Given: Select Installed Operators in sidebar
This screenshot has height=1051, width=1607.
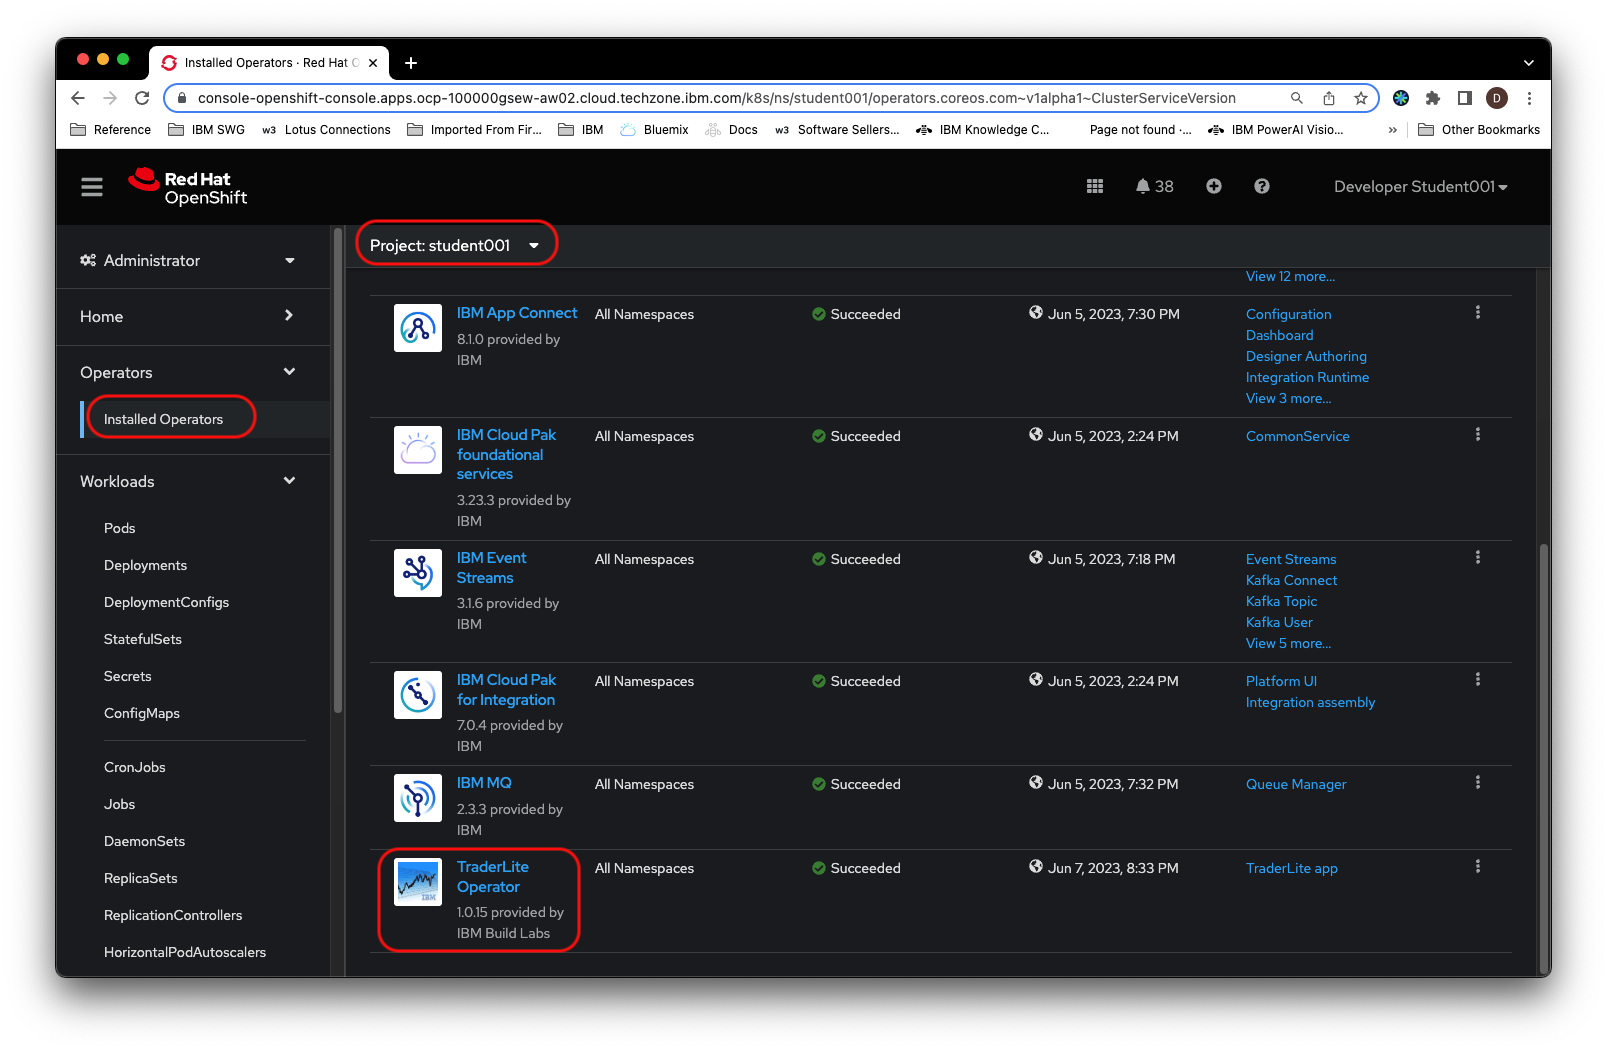Looking at the screenshot, I should click(x=163, y=419).
